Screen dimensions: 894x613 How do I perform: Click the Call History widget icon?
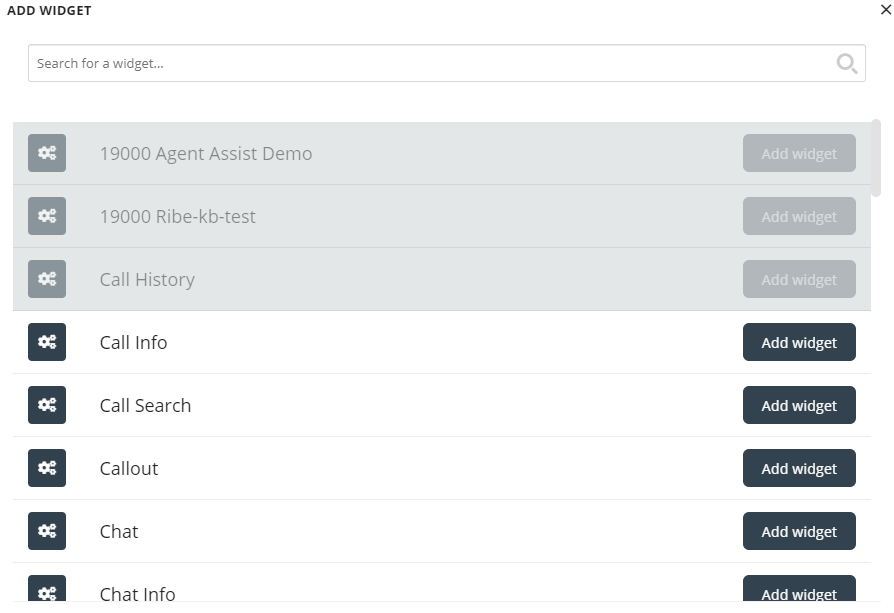tap(47, 279)
